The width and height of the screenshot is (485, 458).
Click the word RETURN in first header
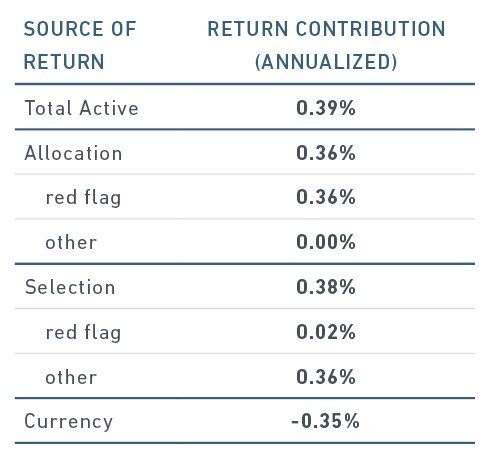coord(64,62)
